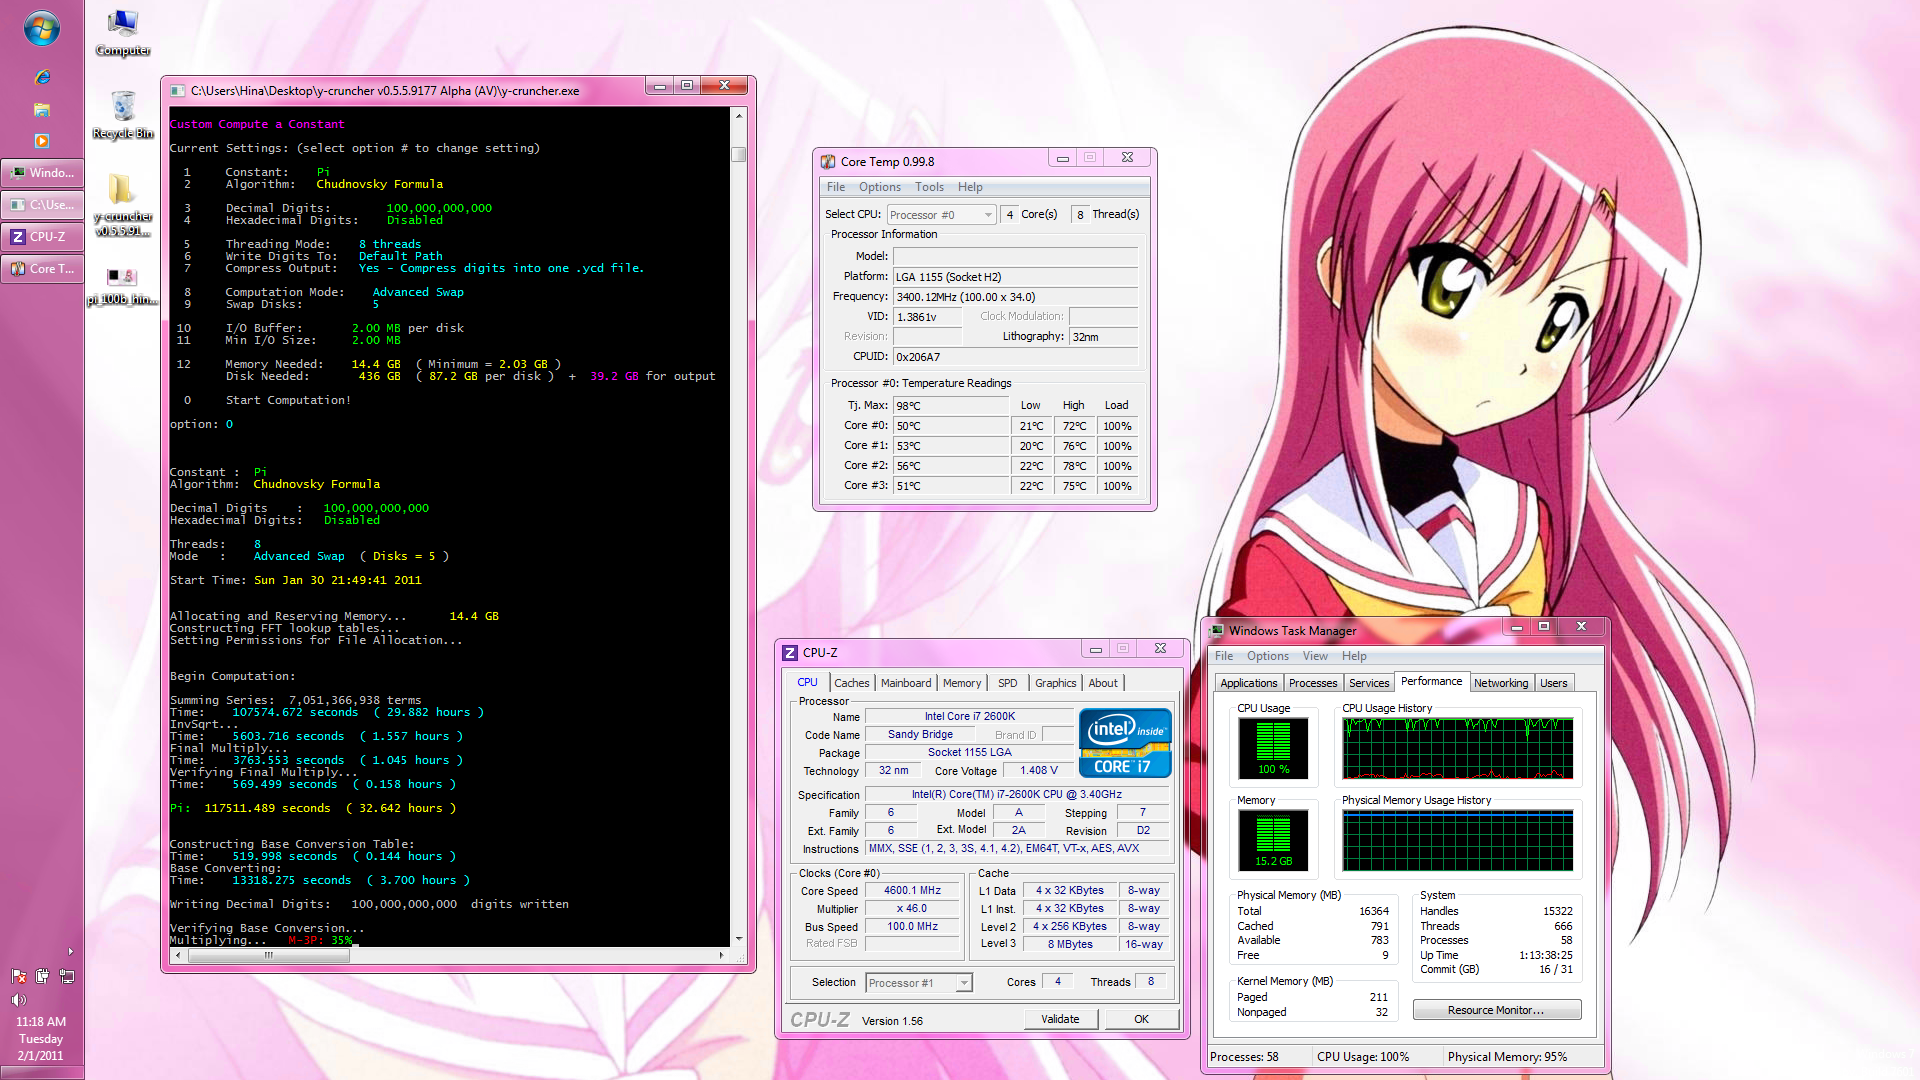Click the console window horizontal scrollbar

pos(268,956)
